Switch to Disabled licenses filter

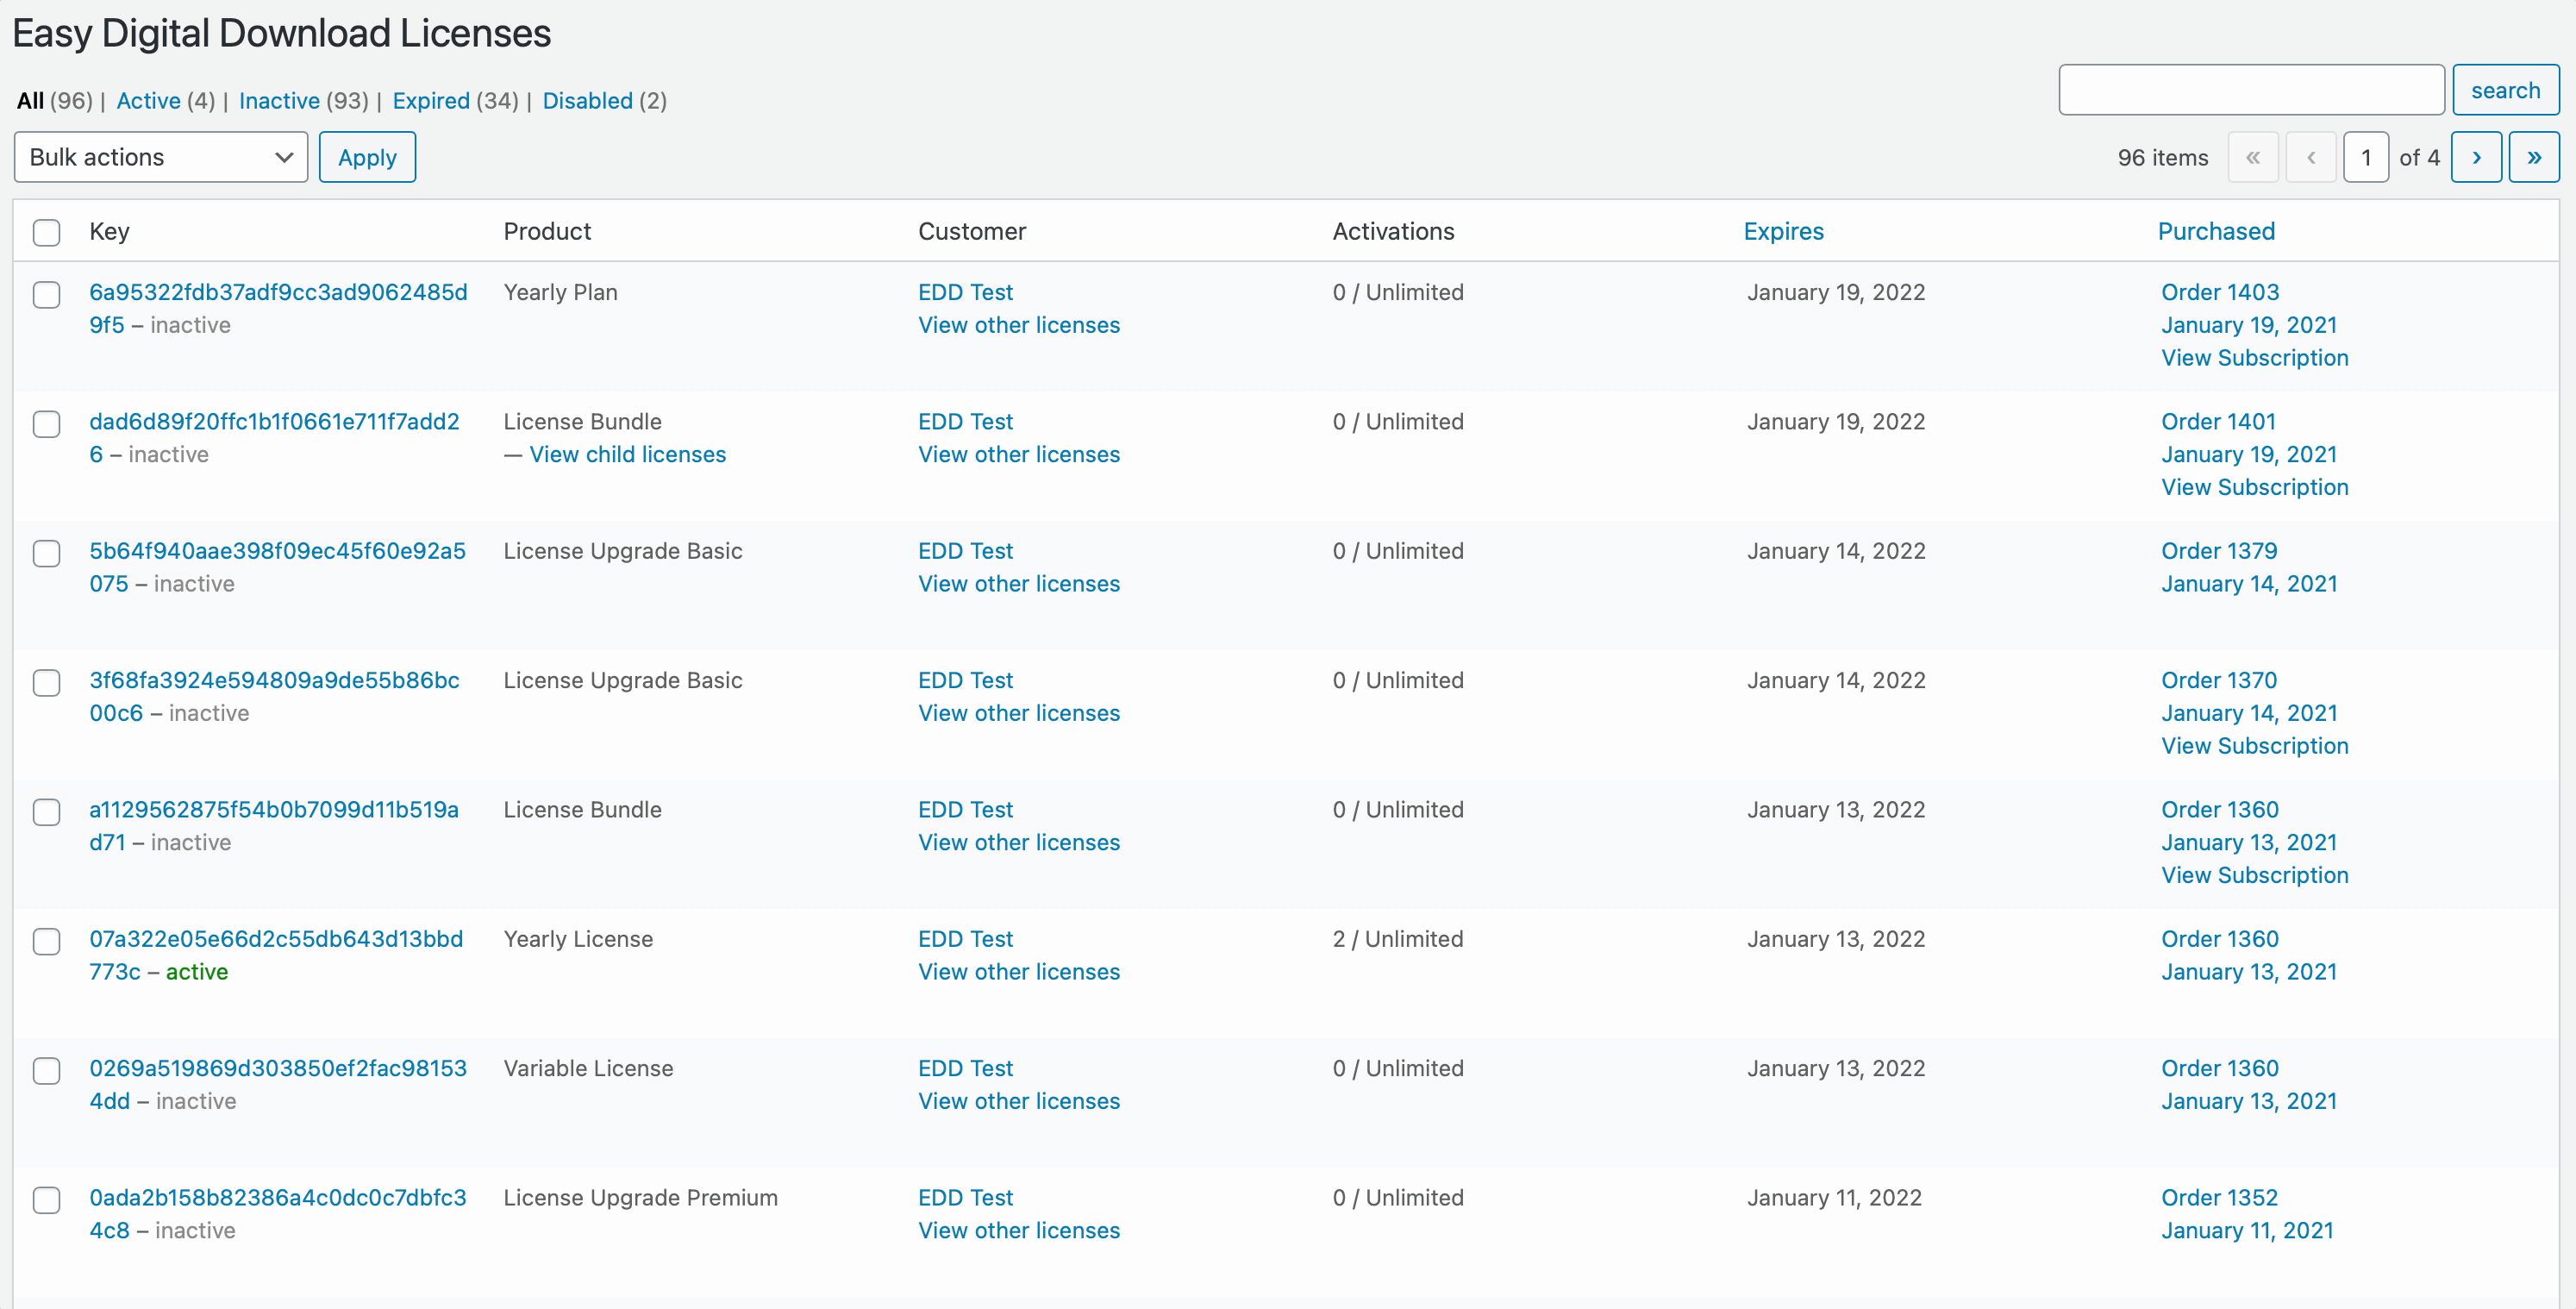[587, 101]
